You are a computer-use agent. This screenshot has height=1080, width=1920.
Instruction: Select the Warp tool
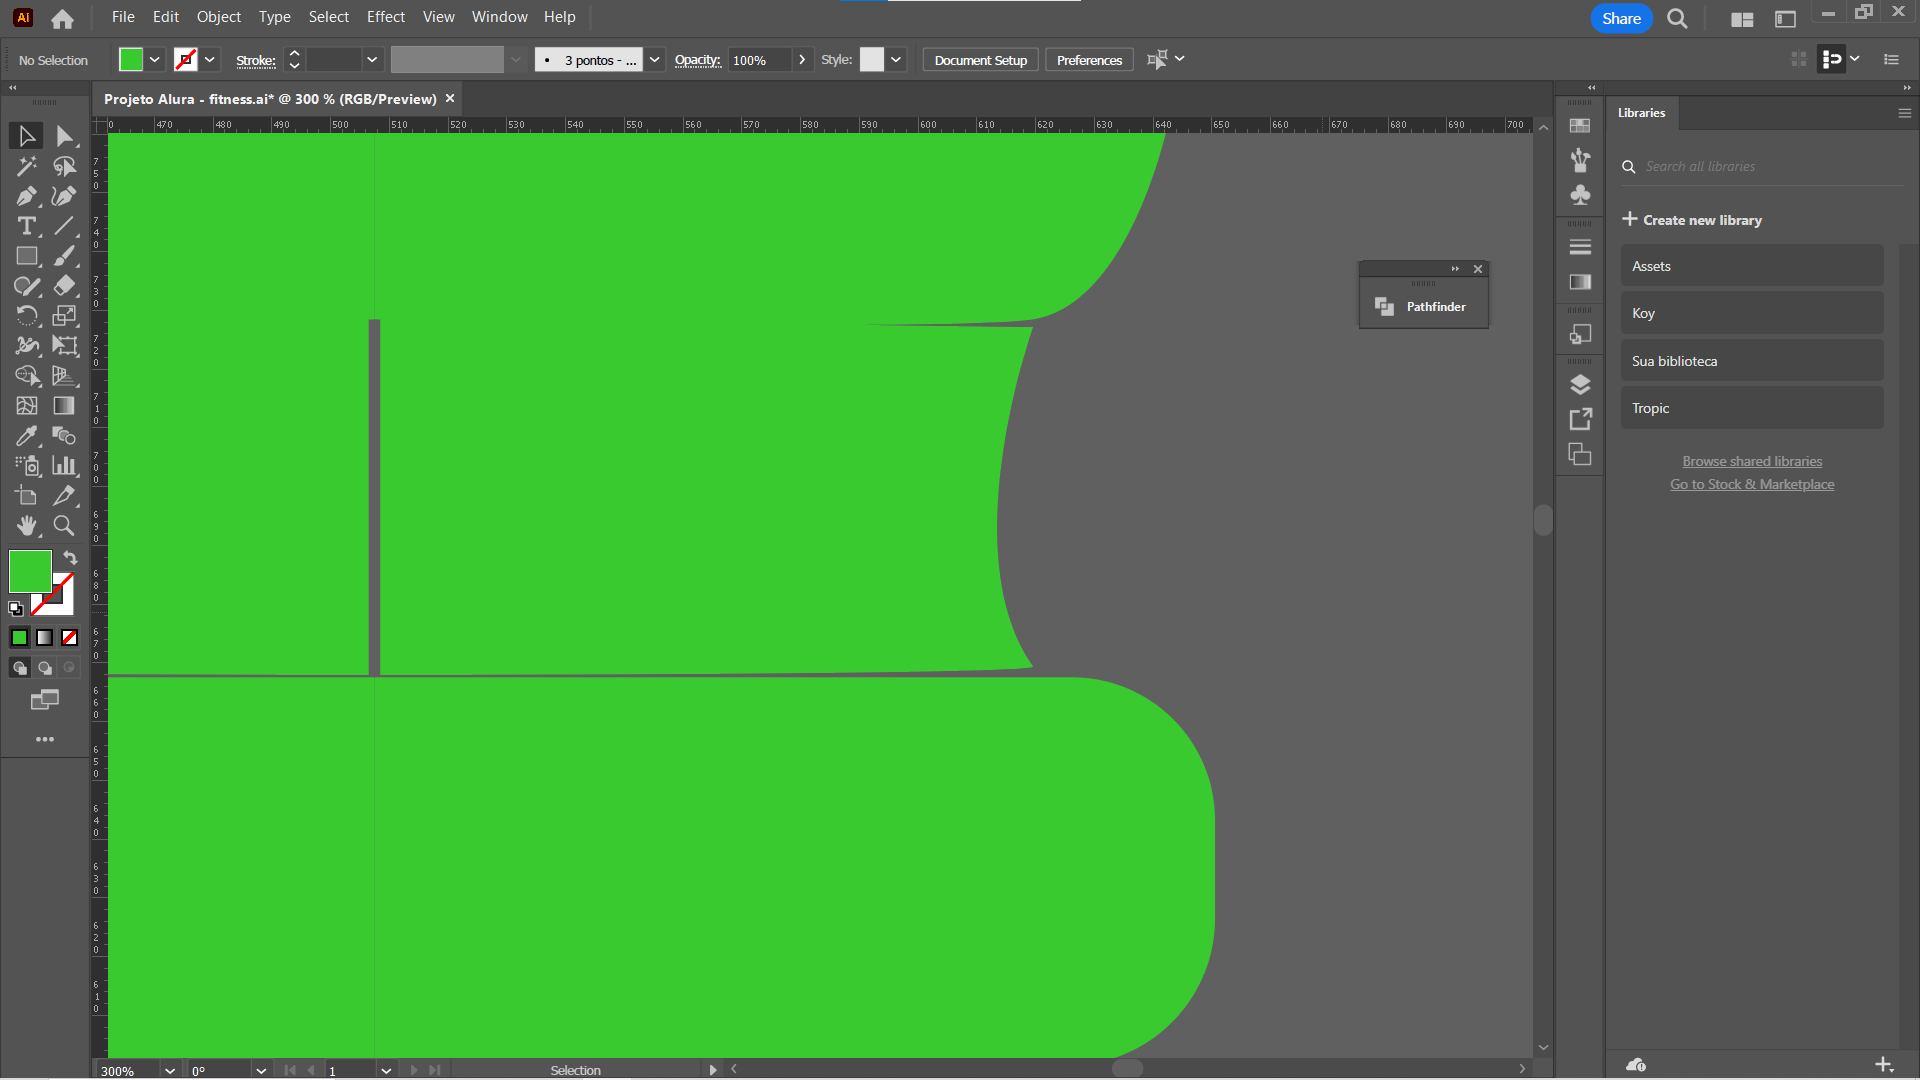27,346
